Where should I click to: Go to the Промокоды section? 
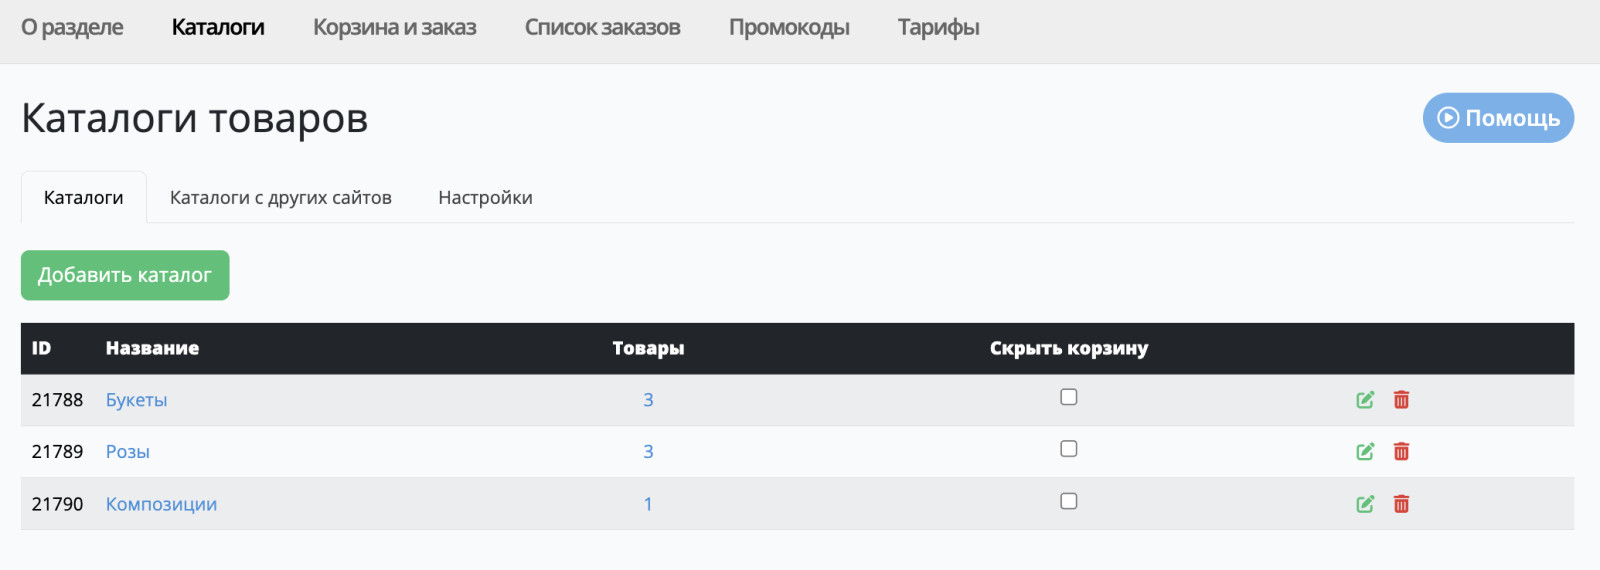coord(789,27)
